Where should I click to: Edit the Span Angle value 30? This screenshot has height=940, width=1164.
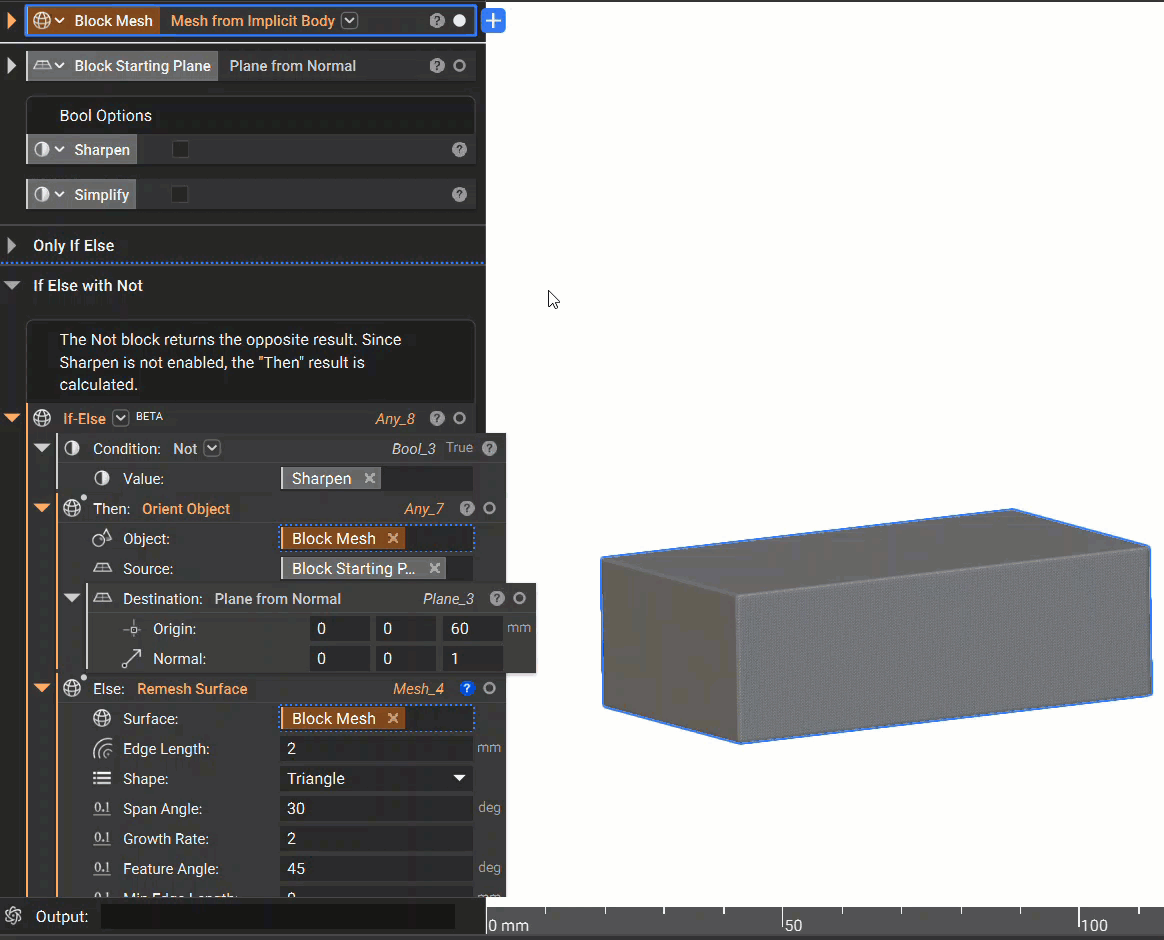[x=376, y=809]
